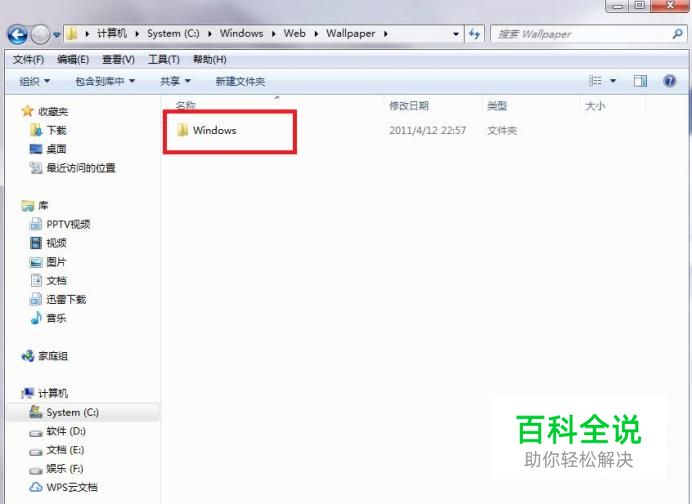This screenshot has width=692, height=504.
Task: Open the 共享 dropdown in toolbar
Action: coord(175,82)
